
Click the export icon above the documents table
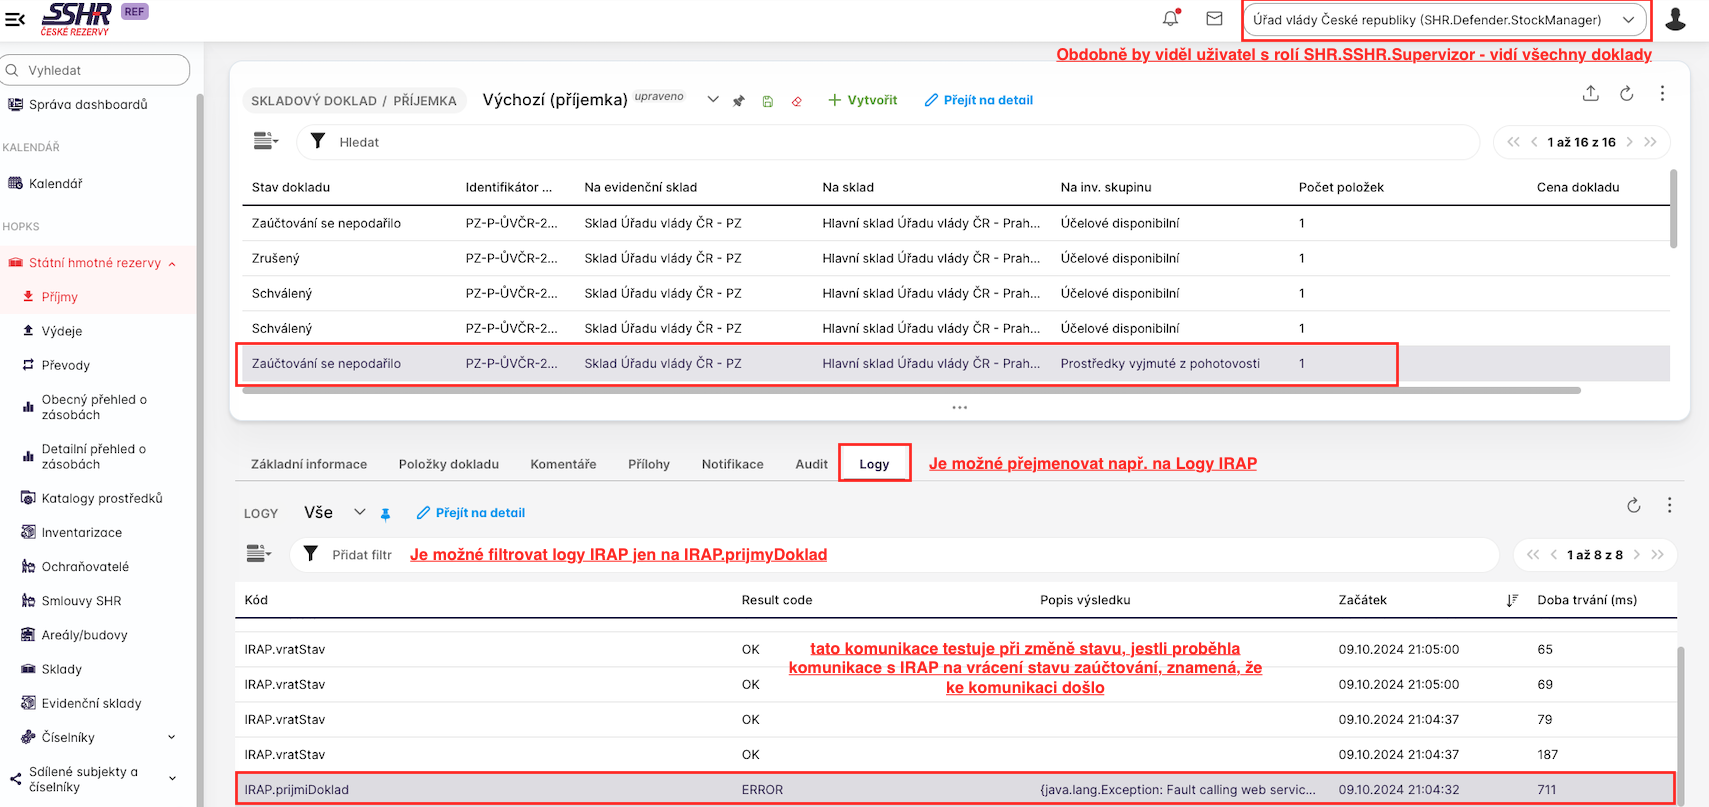tap(1590, 93)
